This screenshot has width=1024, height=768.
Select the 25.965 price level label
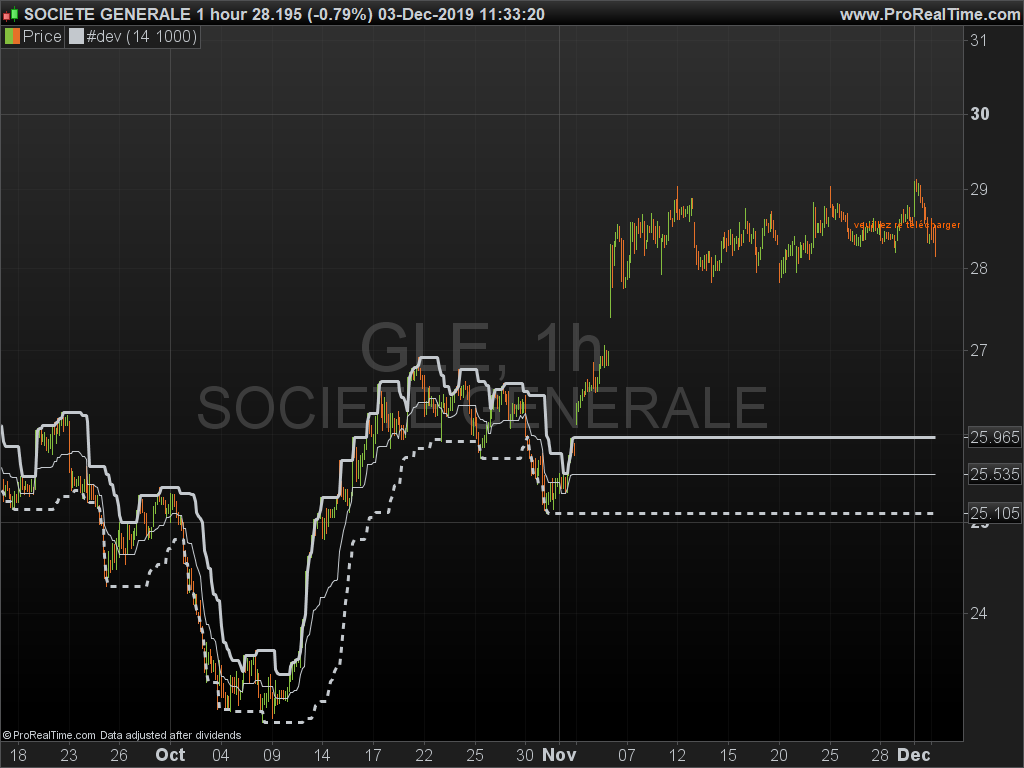pos(995,438)
